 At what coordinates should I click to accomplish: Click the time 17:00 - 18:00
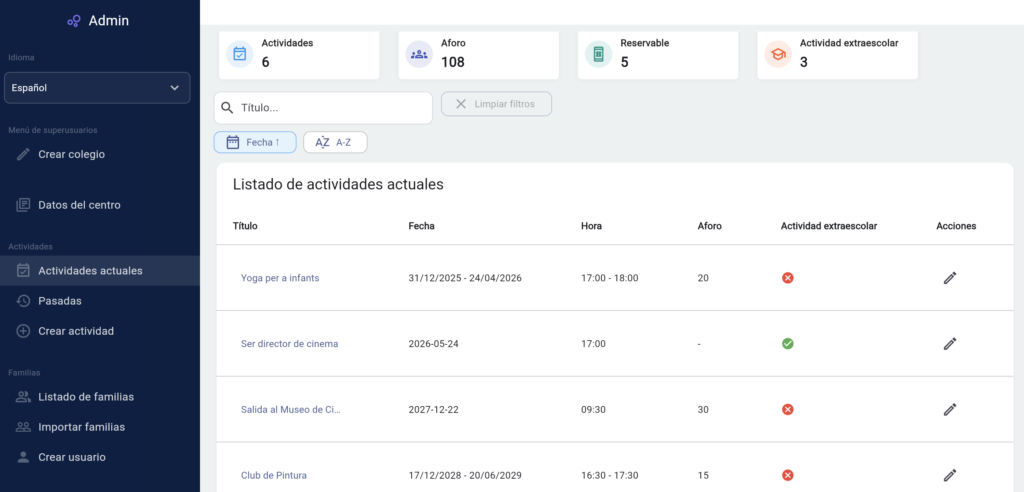[609, 278]
